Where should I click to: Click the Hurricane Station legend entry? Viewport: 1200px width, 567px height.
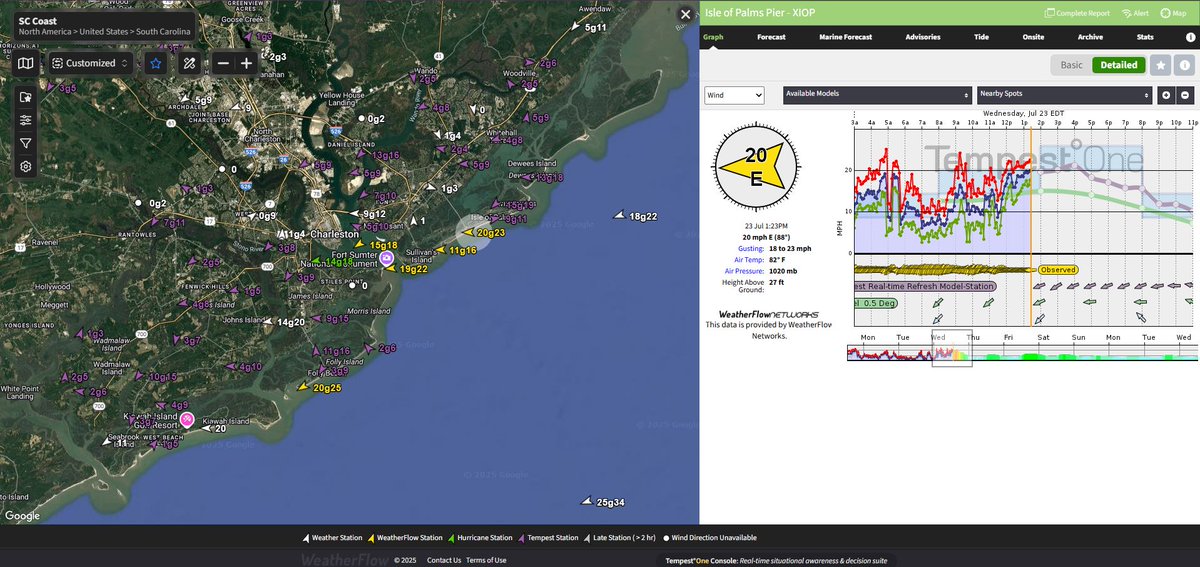click(x=480, y=538)
